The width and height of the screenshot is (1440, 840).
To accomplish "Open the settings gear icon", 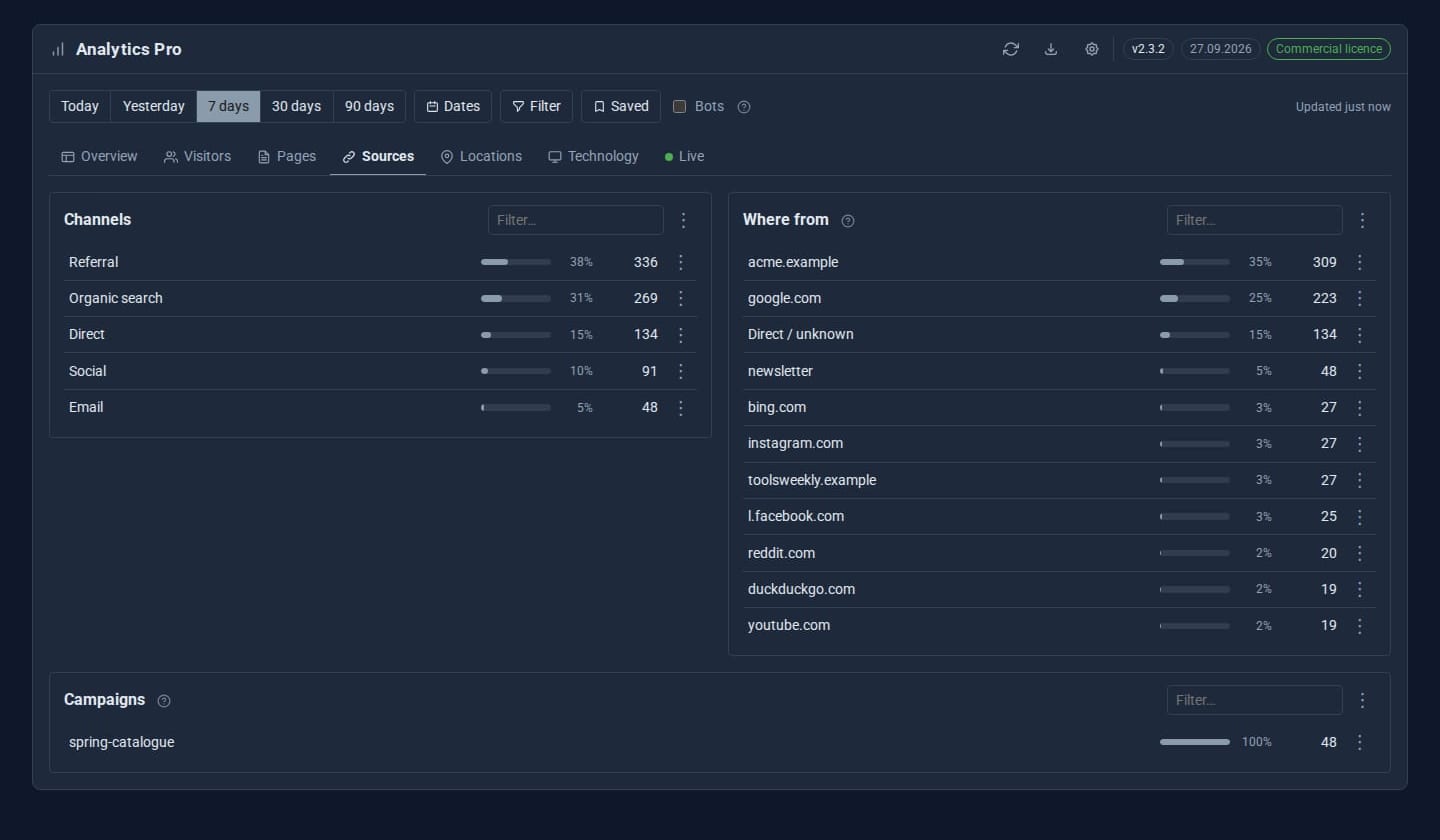I will tap(1092, 49).
